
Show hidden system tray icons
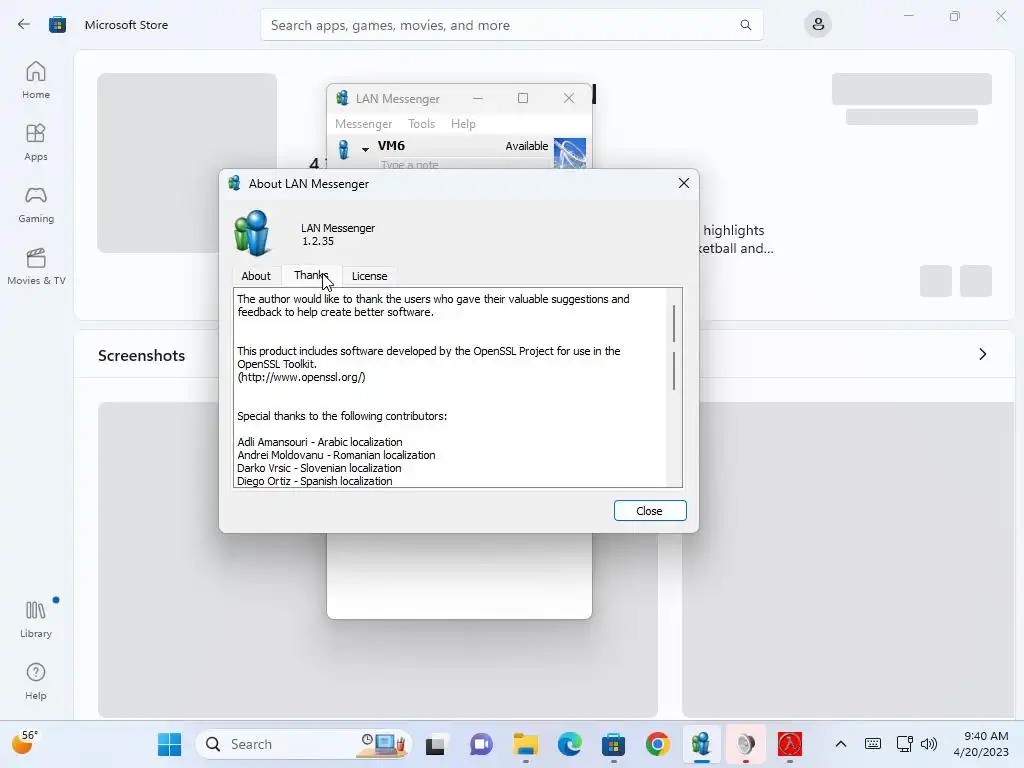click(x=841, y=744)
